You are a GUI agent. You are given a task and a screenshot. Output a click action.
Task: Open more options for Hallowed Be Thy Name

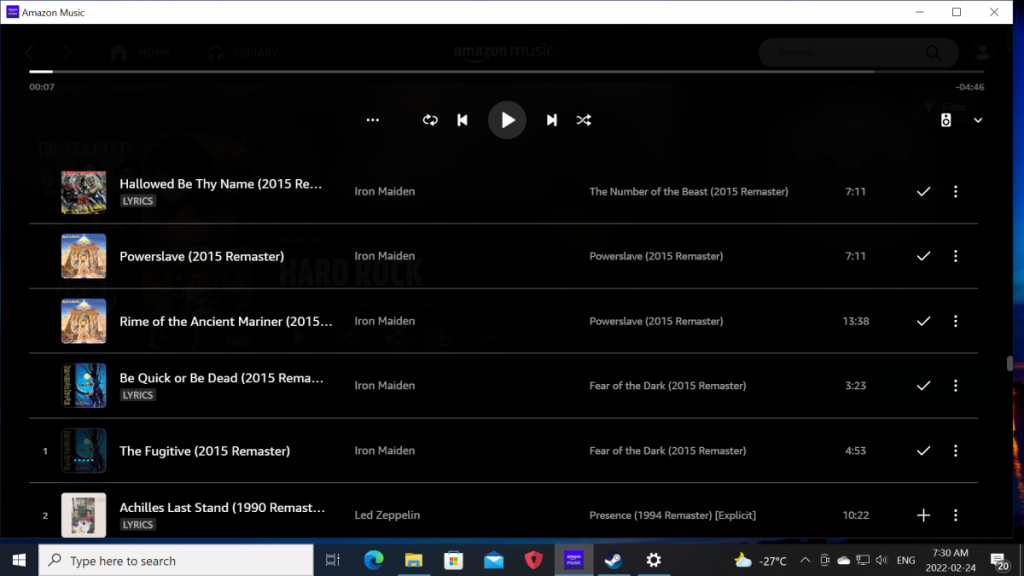(955, 191)
